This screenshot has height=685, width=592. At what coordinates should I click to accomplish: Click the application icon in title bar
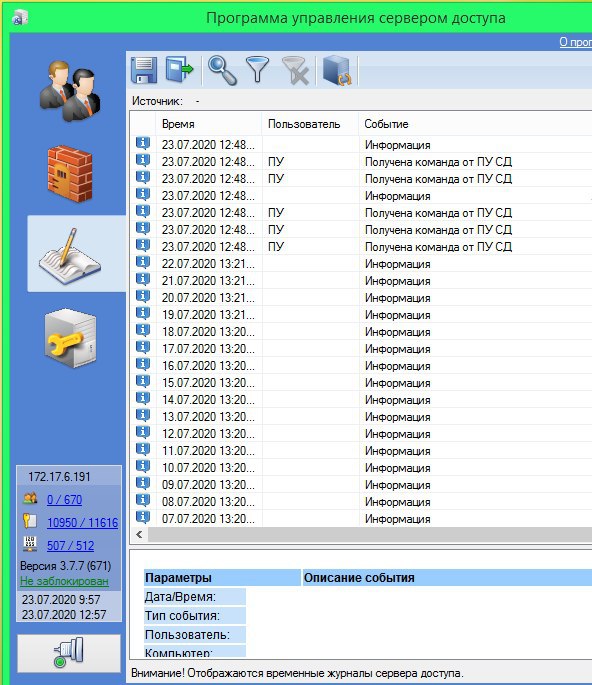(x=20, y=18)
